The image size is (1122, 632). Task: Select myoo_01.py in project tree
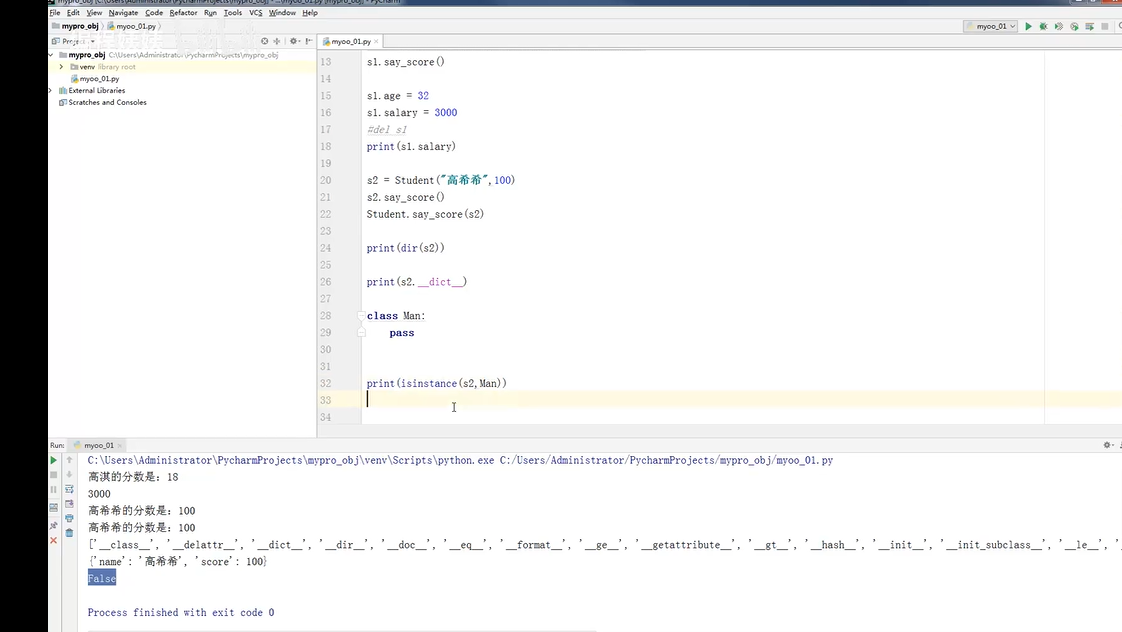[99, 79]
